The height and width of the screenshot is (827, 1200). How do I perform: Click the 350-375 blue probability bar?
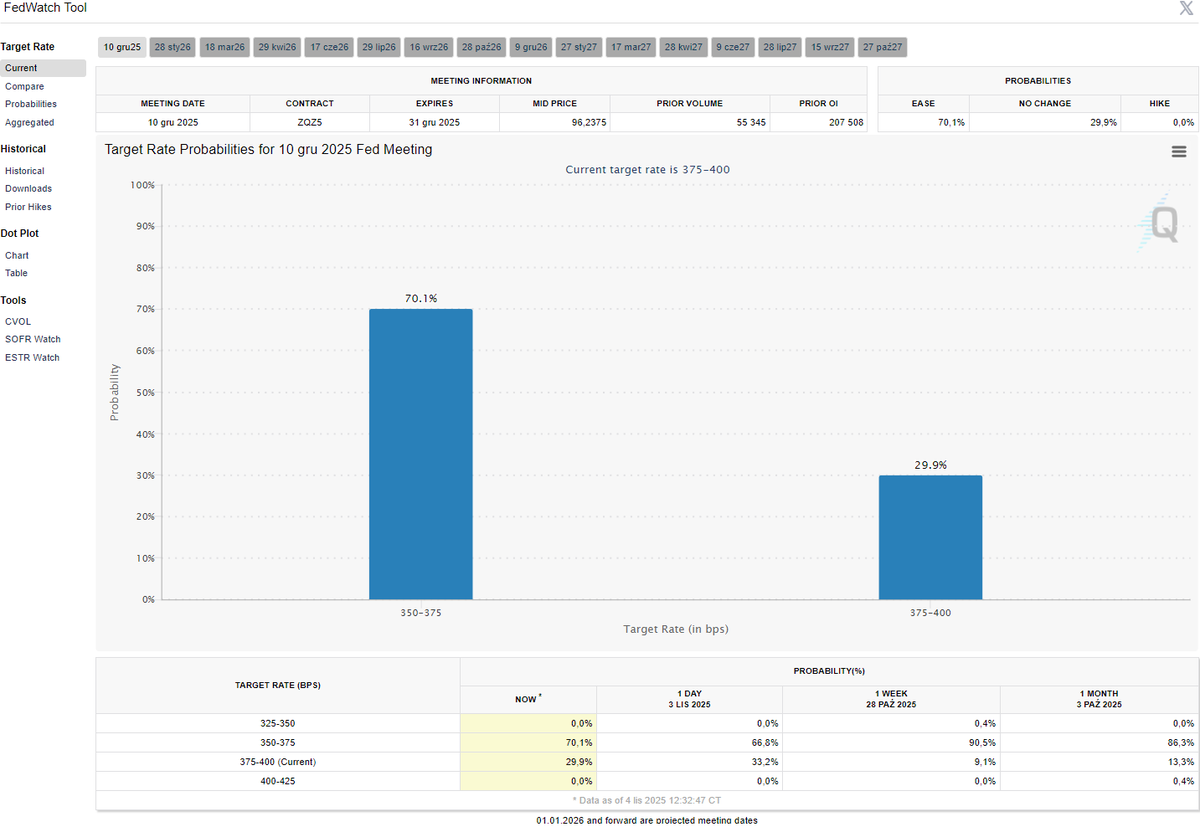pyautogui.click(x=421, y=454)
